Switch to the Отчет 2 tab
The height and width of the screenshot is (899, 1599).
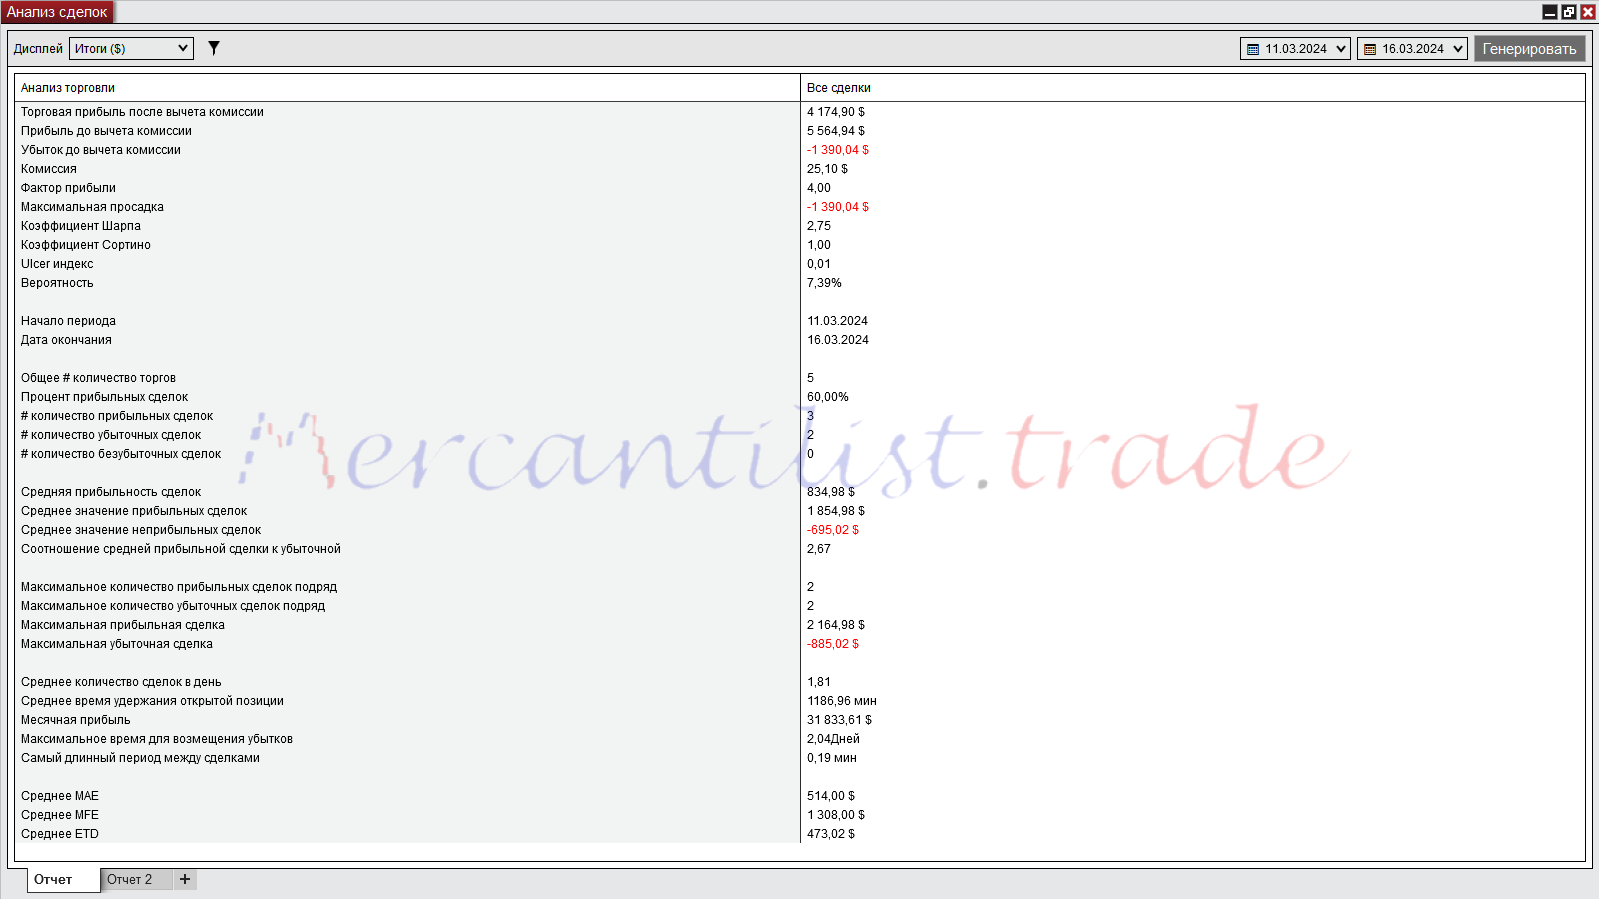pos(130,879)
